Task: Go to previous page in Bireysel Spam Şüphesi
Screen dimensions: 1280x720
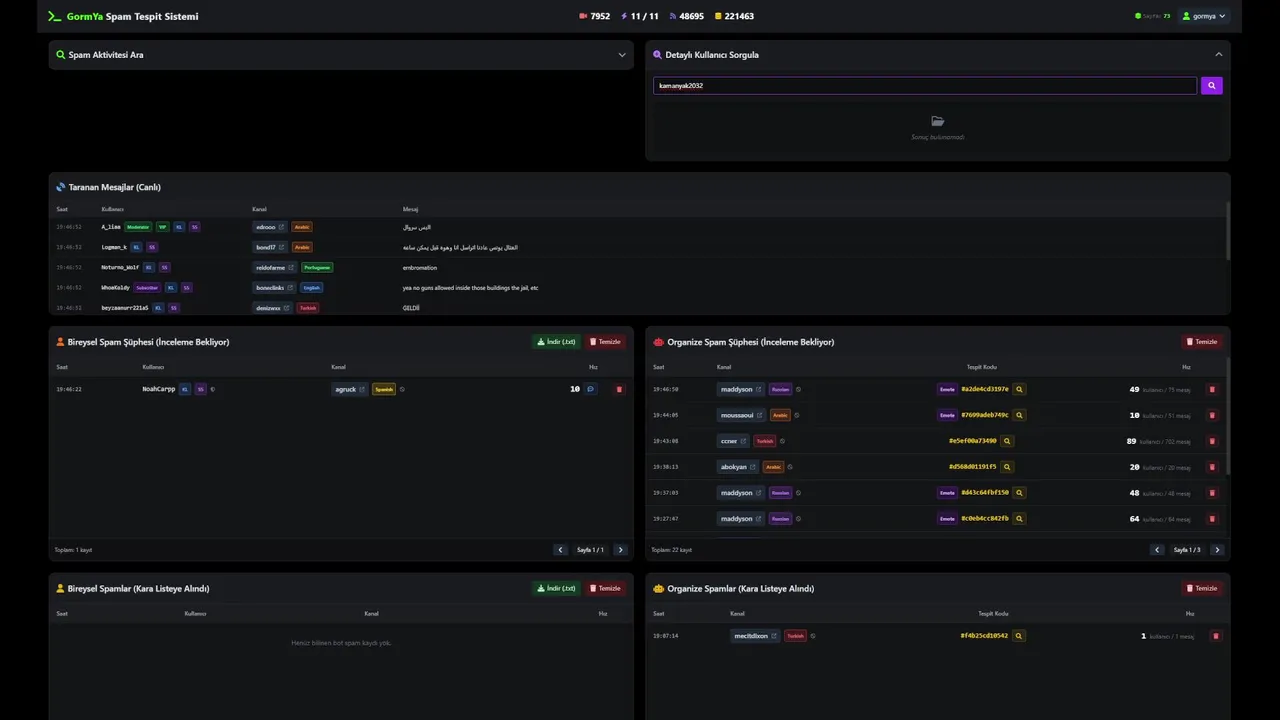Action: 561,550
